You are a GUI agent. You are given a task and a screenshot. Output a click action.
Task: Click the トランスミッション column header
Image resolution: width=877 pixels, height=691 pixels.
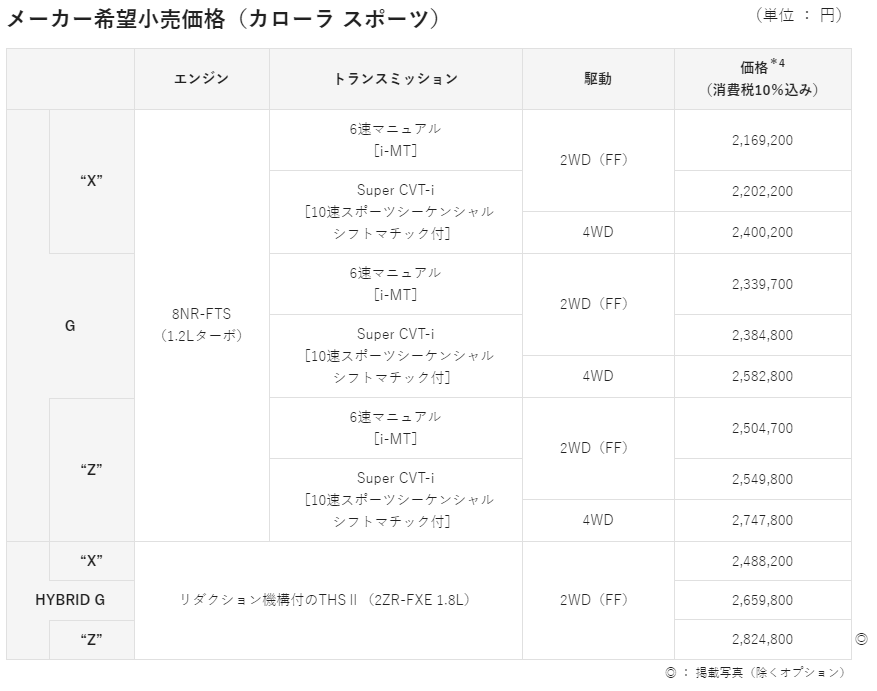395,79
